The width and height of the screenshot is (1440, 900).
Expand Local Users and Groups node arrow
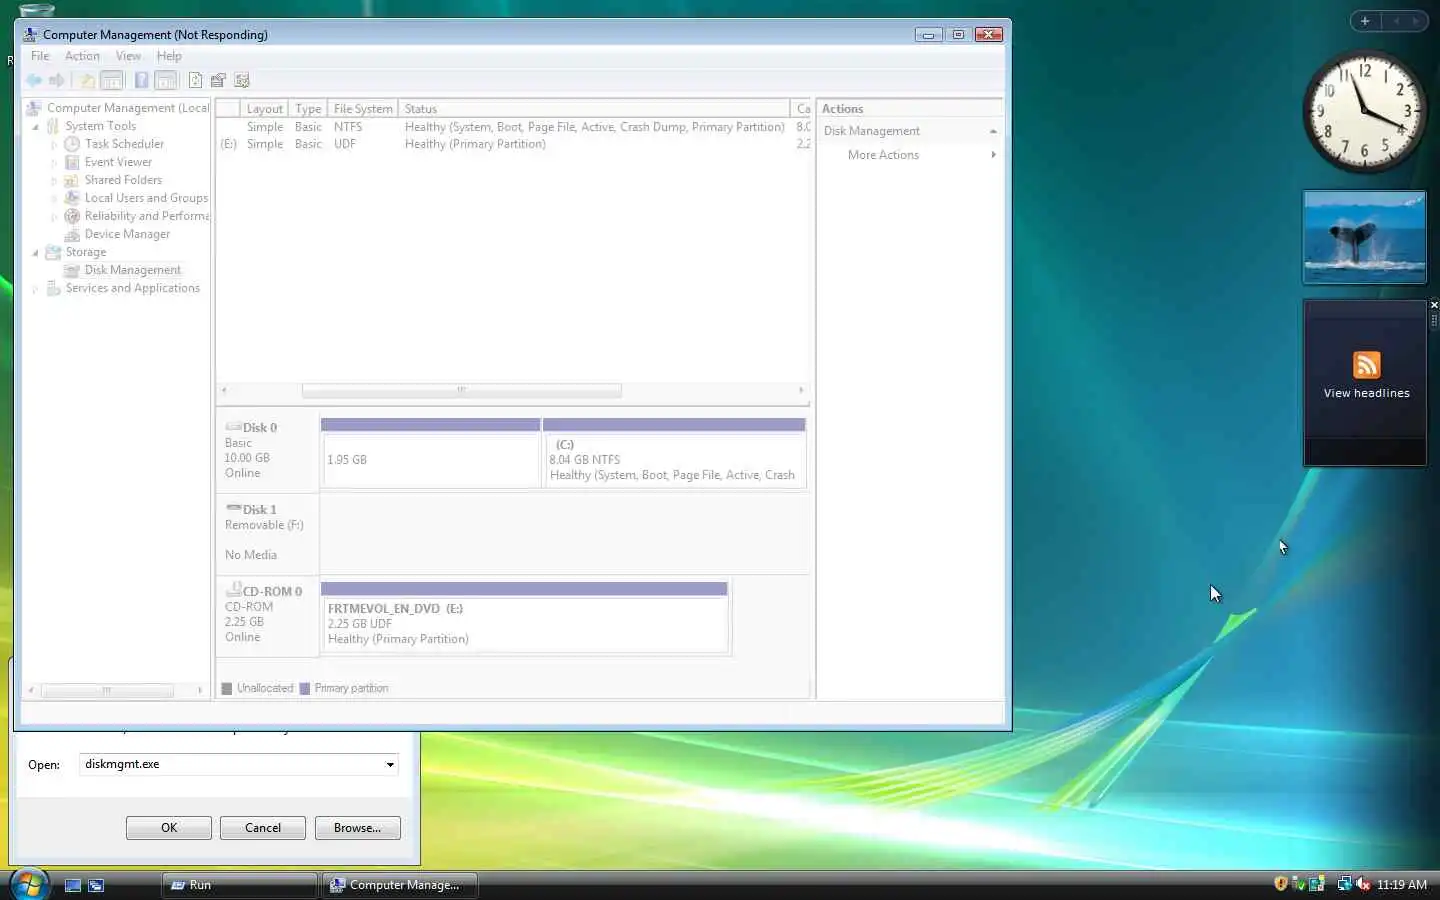(54, 199)
